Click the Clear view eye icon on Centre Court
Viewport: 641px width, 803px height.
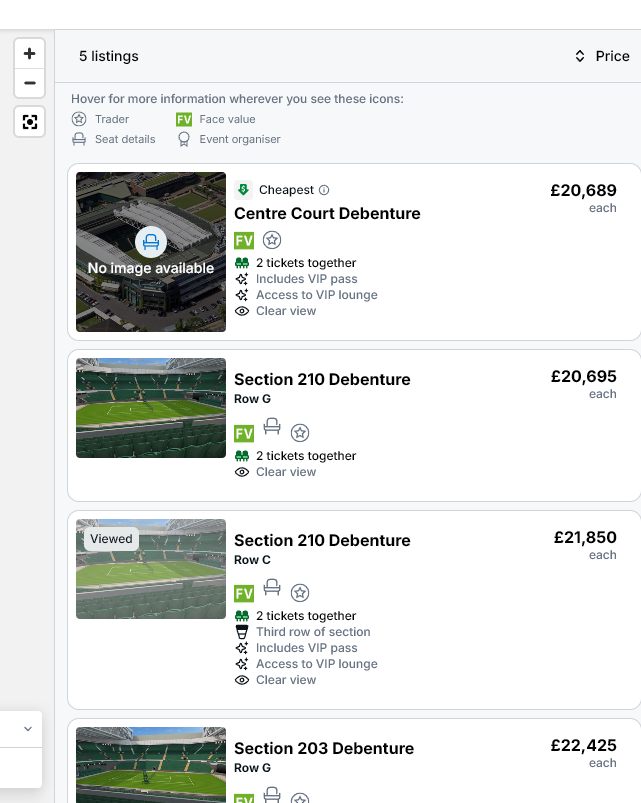[x=242, y=311]
